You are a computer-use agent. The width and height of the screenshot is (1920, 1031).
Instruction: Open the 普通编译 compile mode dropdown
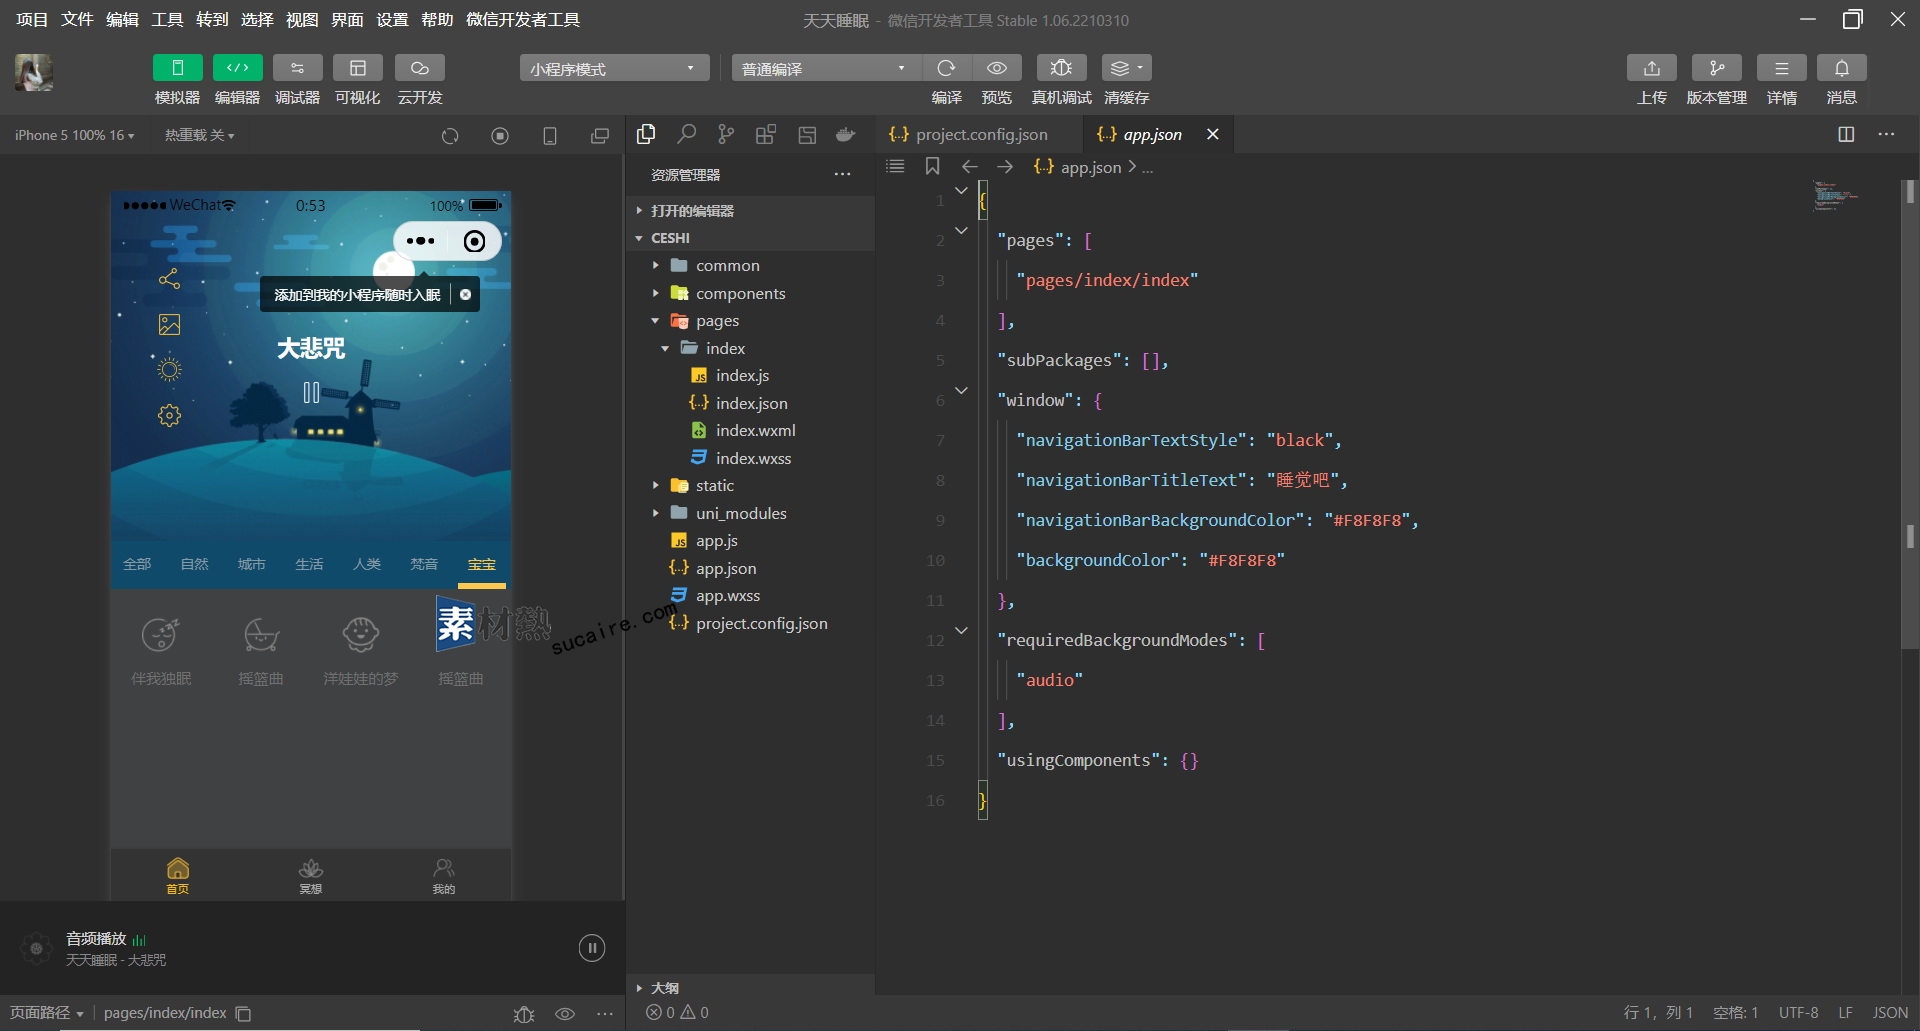click(x=826, y=68)
